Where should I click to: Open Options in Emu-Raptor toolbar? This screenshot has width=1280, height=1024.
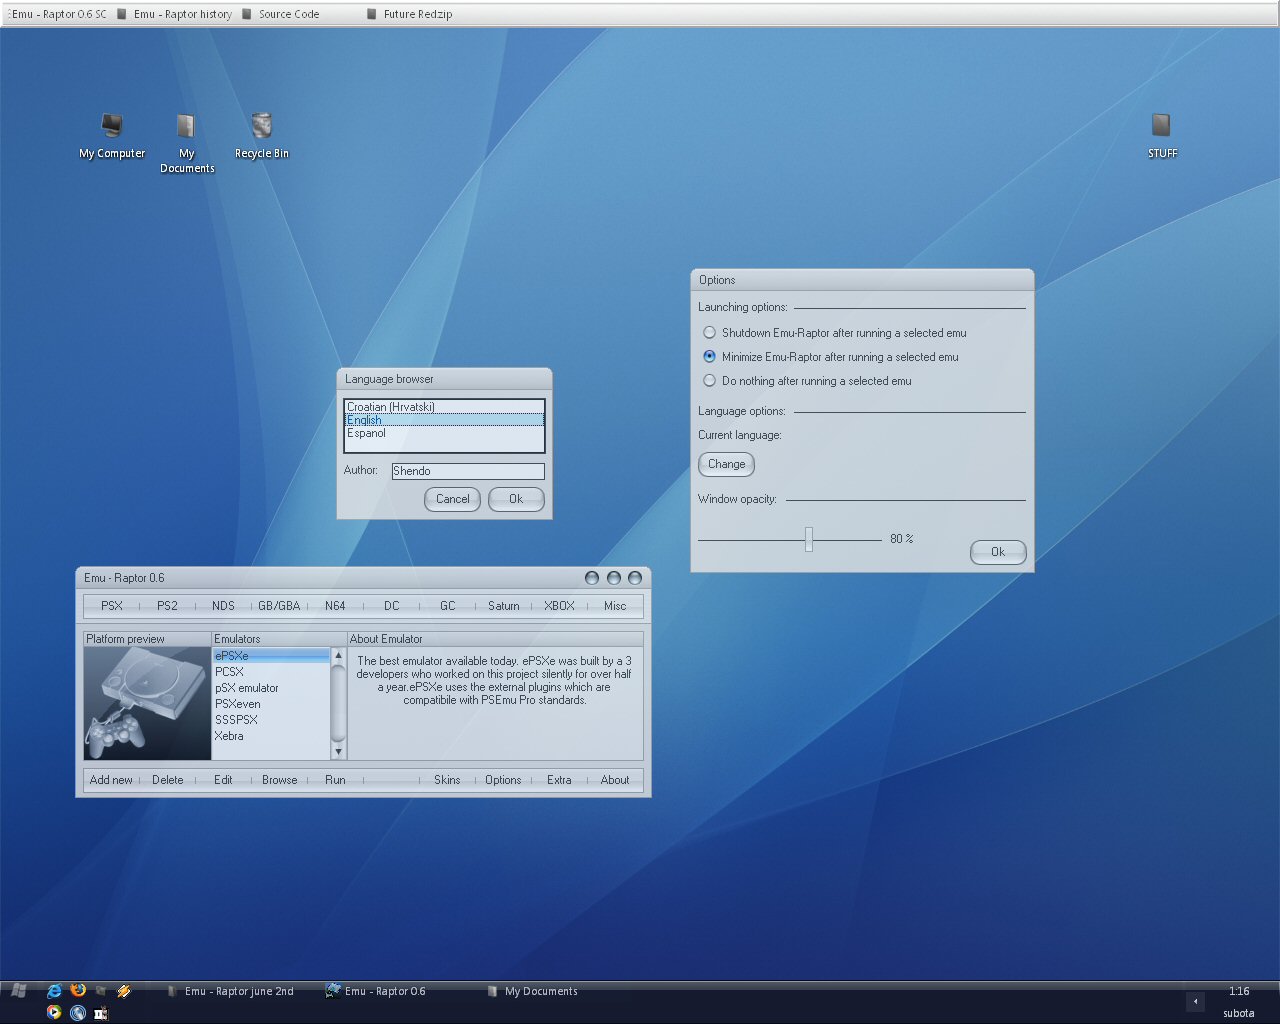tap(503, 780)
